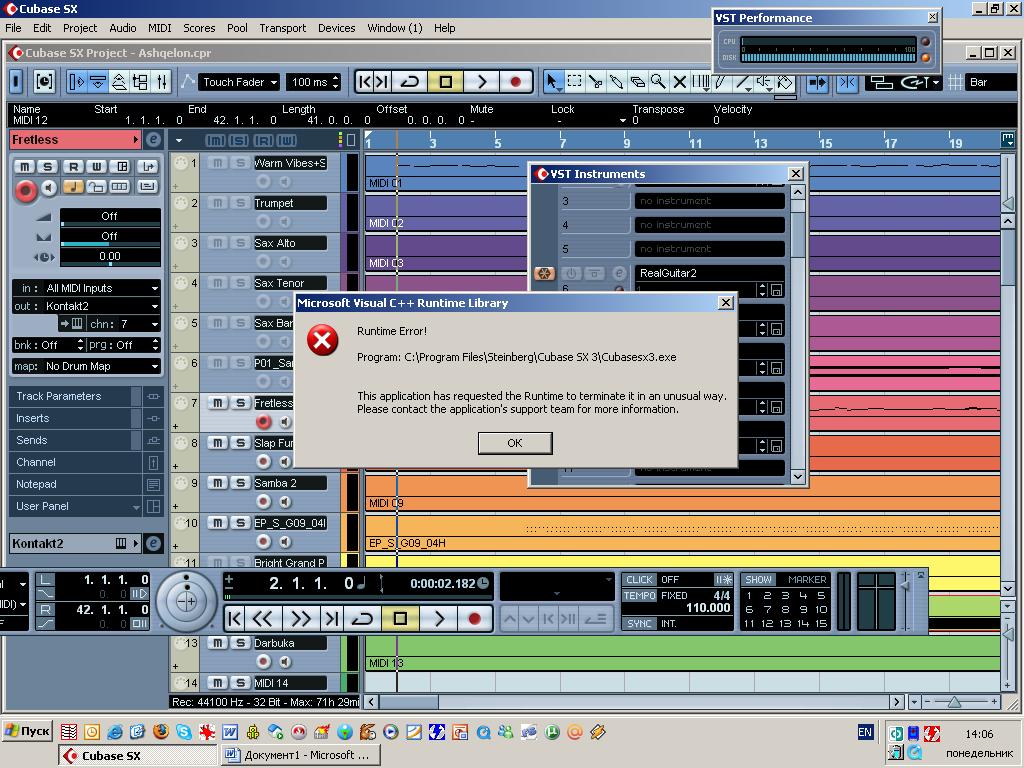The height and width of the screenshot is (768, 1024).
Task: Show the Inspector via toolbar icon
Action: pos(76,82)
